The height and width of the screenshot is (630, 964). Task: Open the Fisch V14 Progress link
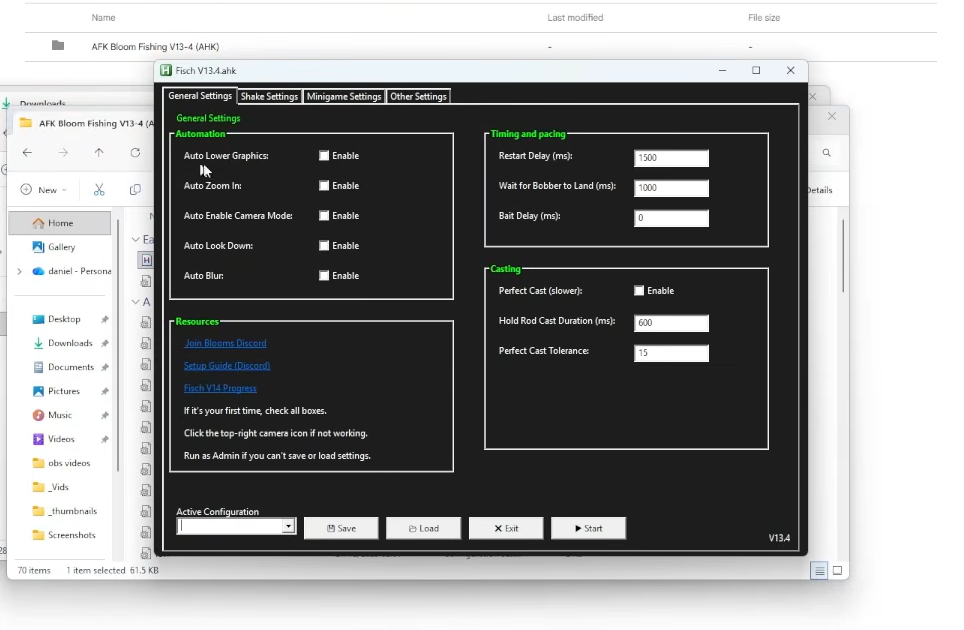click(220, 388)
